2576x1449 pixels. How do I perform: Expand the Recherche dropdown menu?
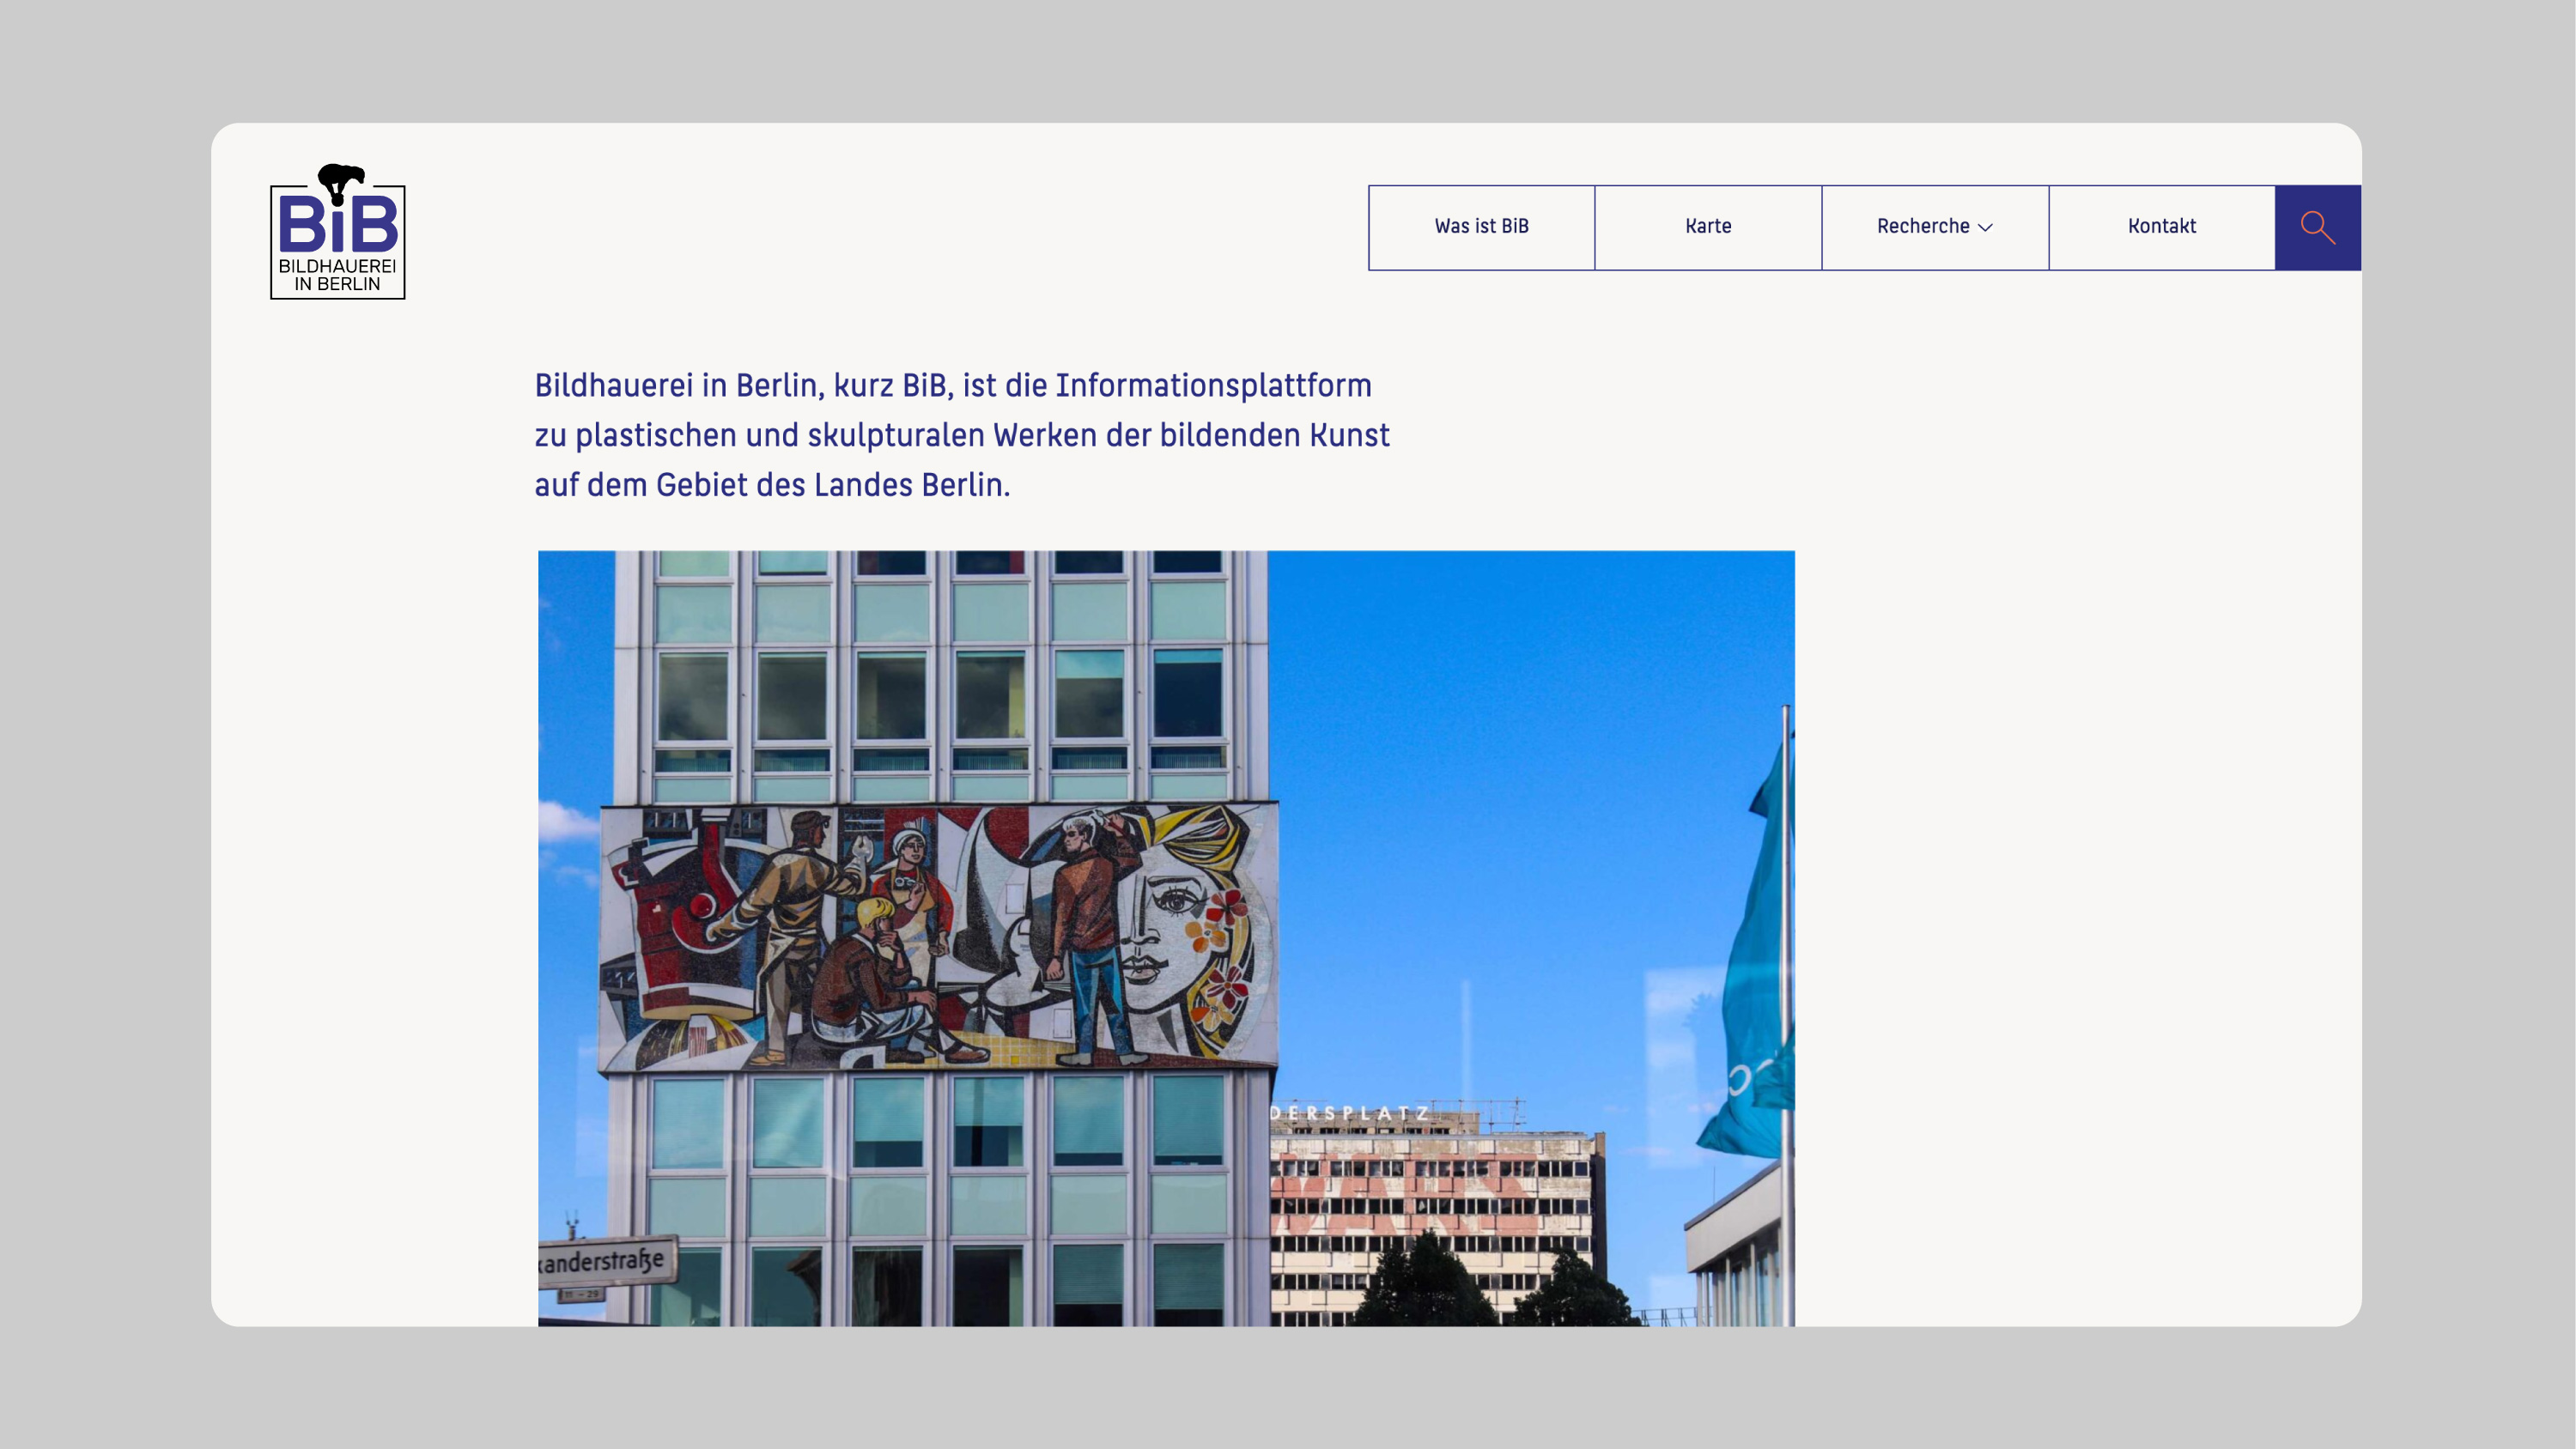coord(1935,227)
